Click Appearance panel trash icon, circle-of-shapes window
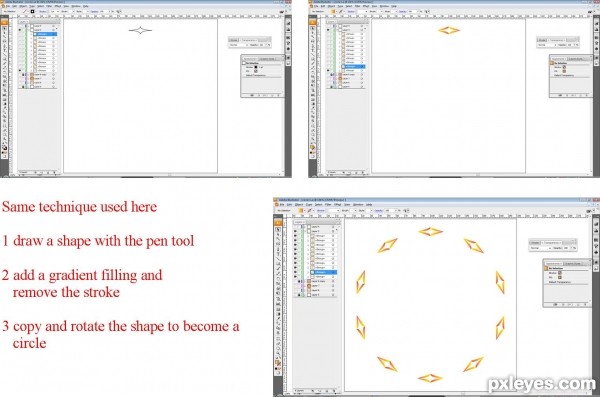The width and height of the screenshot is (600, 397). tap(585, 304)
